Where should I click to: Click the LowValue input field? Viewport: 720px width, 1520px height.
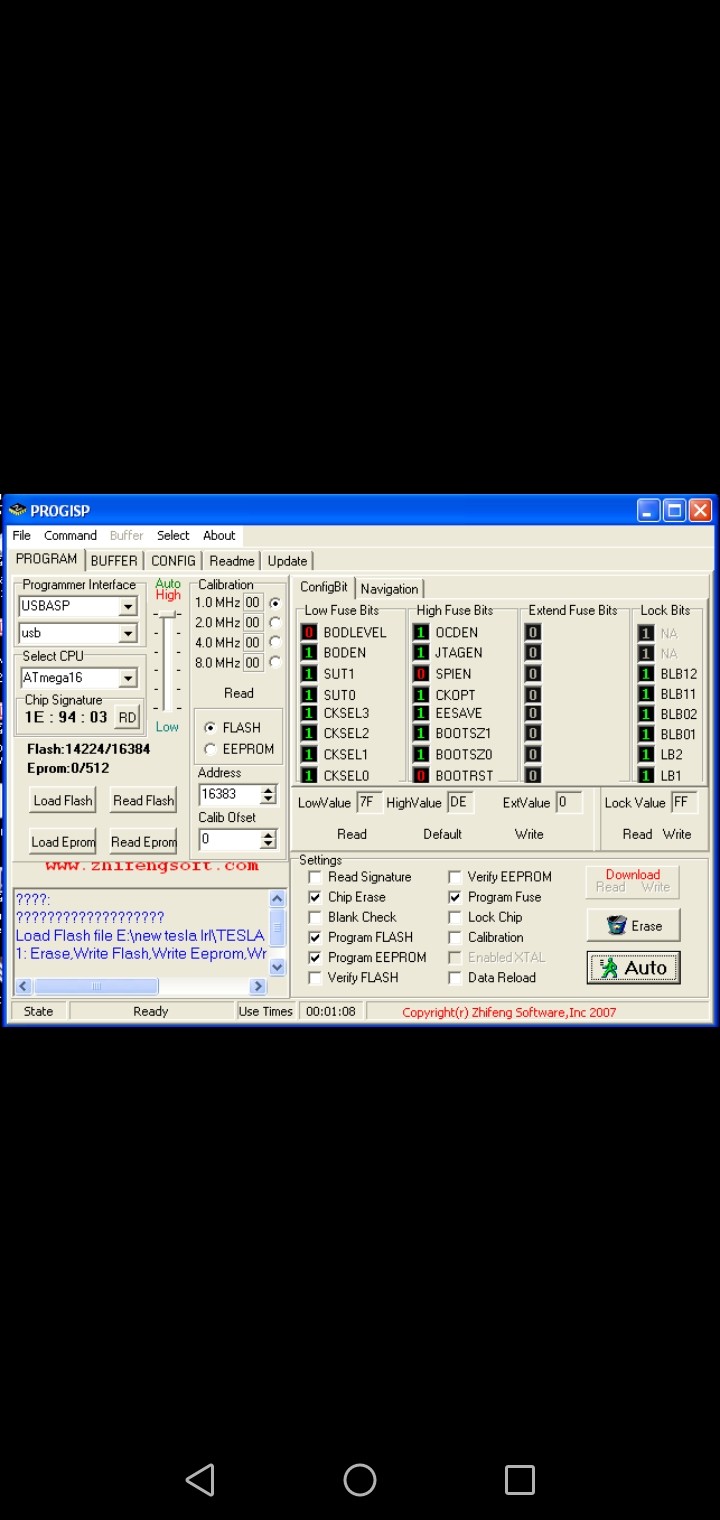369,803
